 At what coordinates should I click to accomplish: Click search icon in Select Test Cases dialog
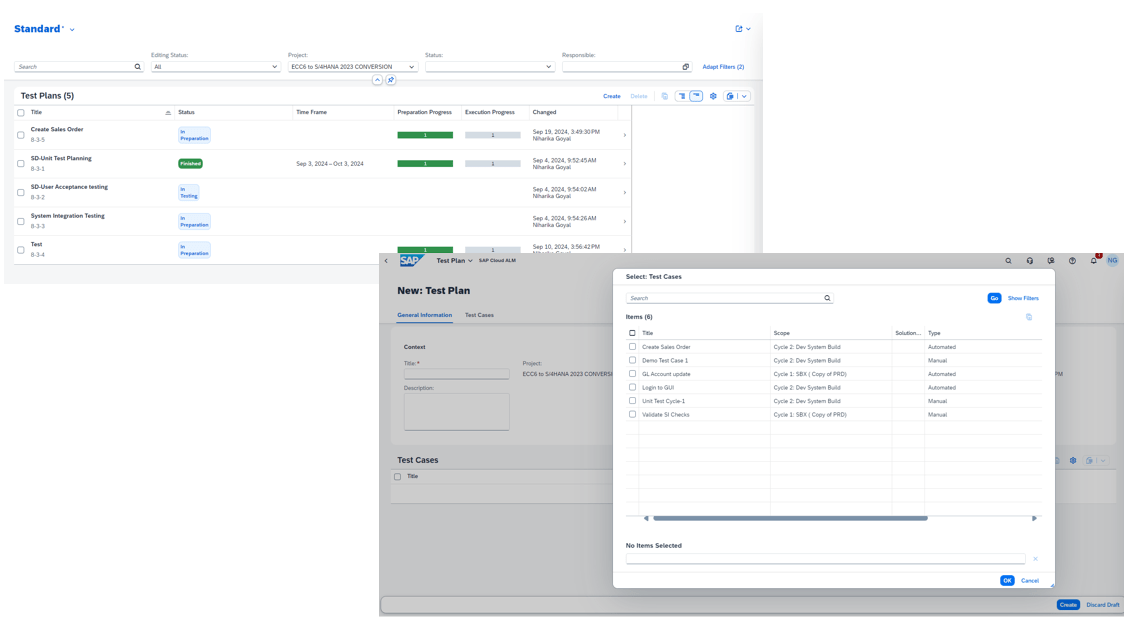coord(827,298)
